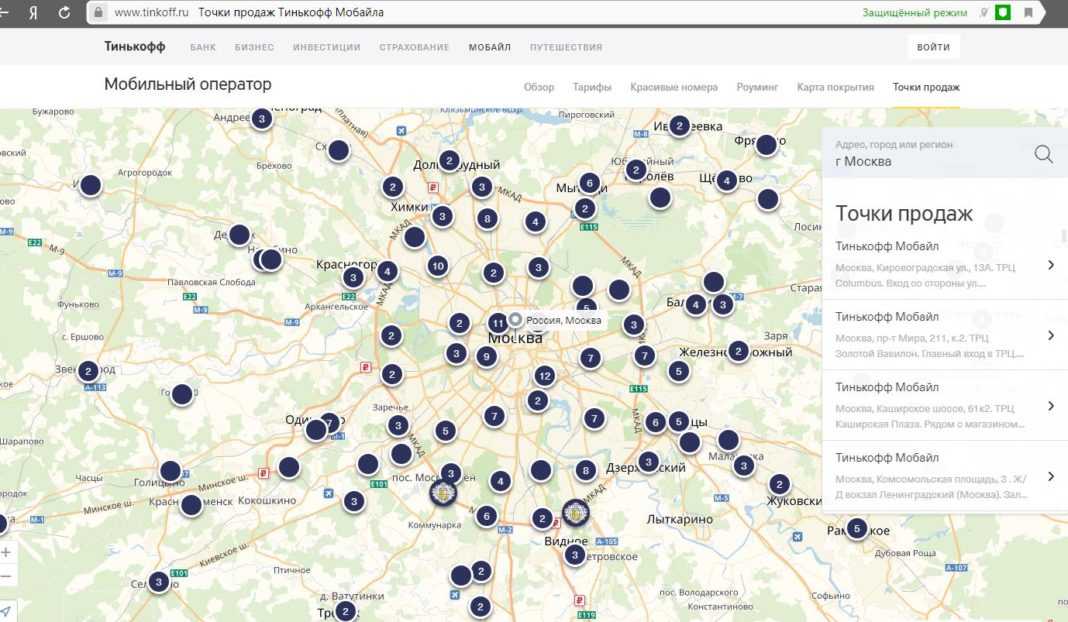Open the БИЗНЕС section in top menu
This screenshot has width=1068, height=622.
254,47
